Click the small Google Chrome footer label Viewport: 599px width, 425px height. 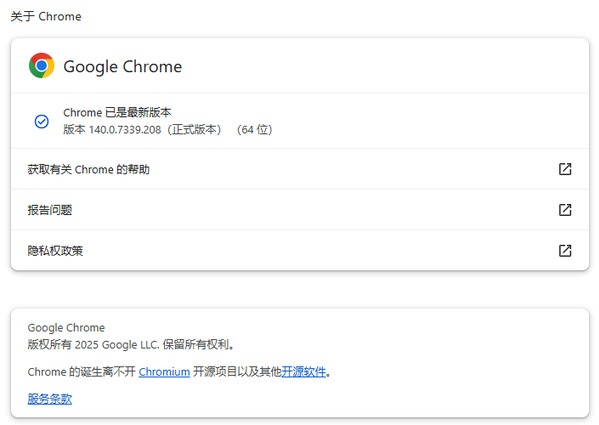coord(66,328)
